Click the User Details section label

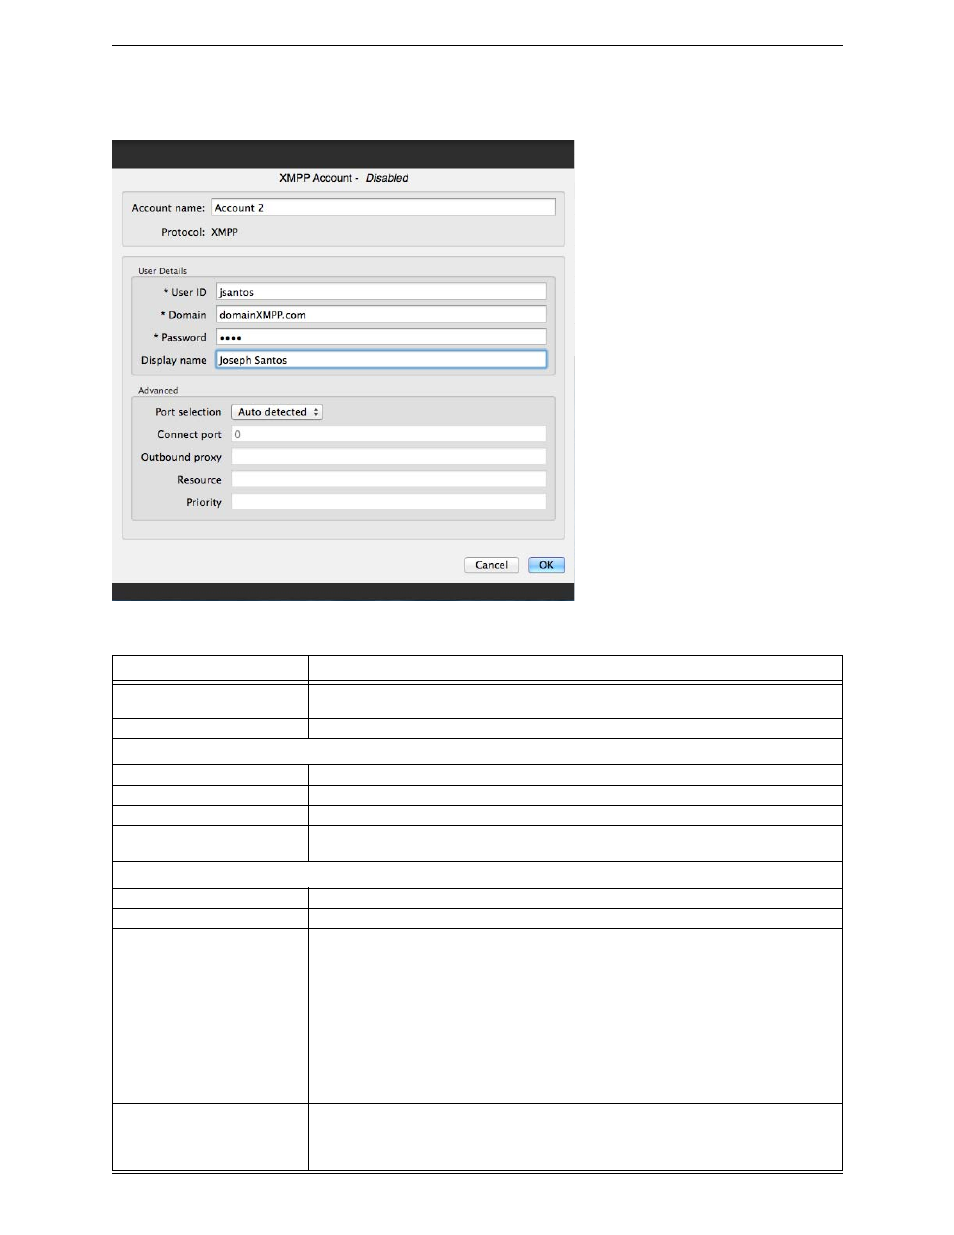162,271
